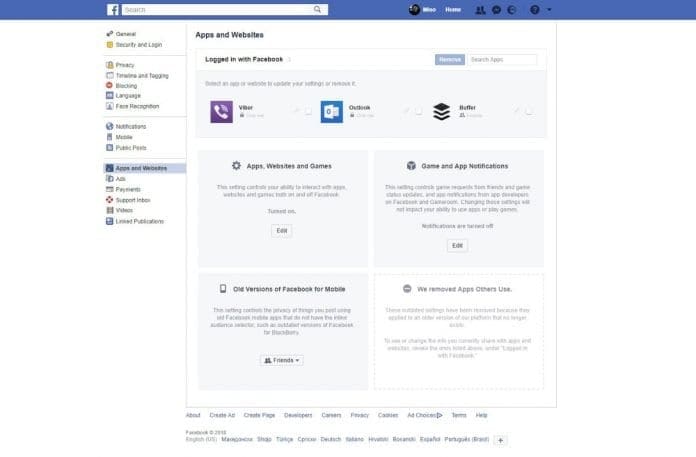Click the edit pencil for Buffer
Image resolution: width=696 pixels, height=457 pixels.
tap(516, 110)
